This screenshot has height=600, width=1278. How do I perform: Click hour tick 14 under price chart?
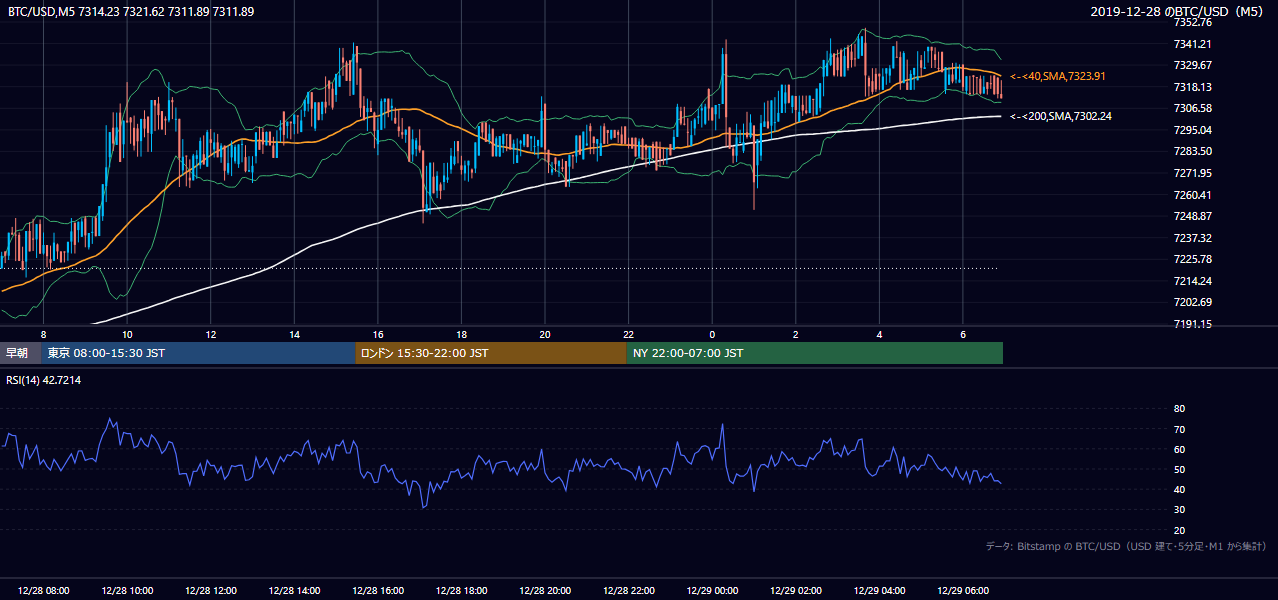click(294, 334)
